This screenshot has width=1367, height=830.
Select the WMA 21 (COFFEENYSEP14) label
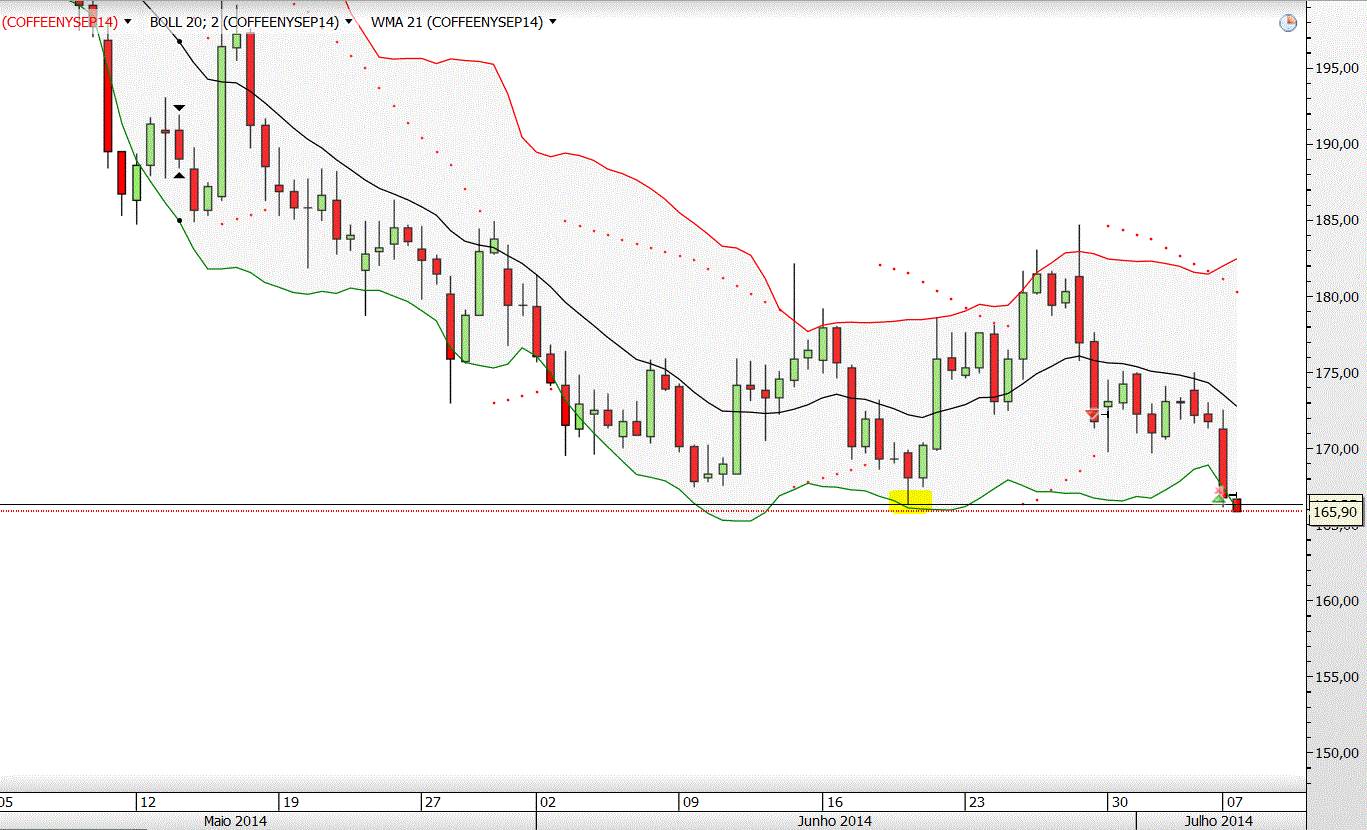click(457, 21)
